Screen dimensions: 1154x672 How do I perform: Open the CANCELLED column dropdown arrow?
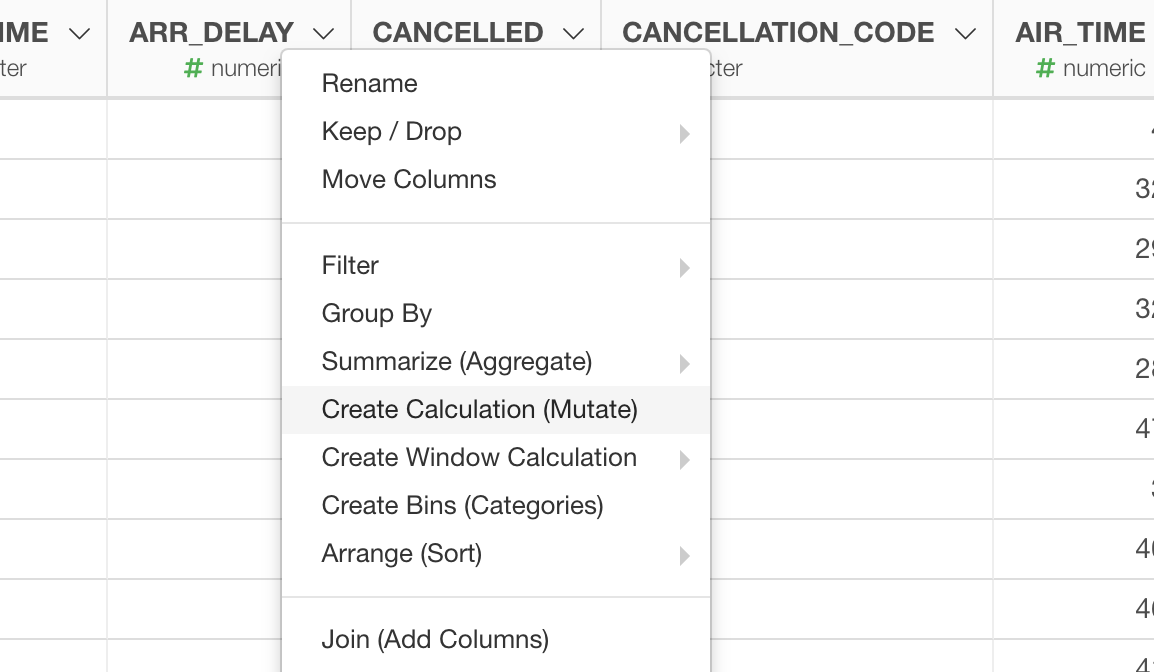(573, 33)
